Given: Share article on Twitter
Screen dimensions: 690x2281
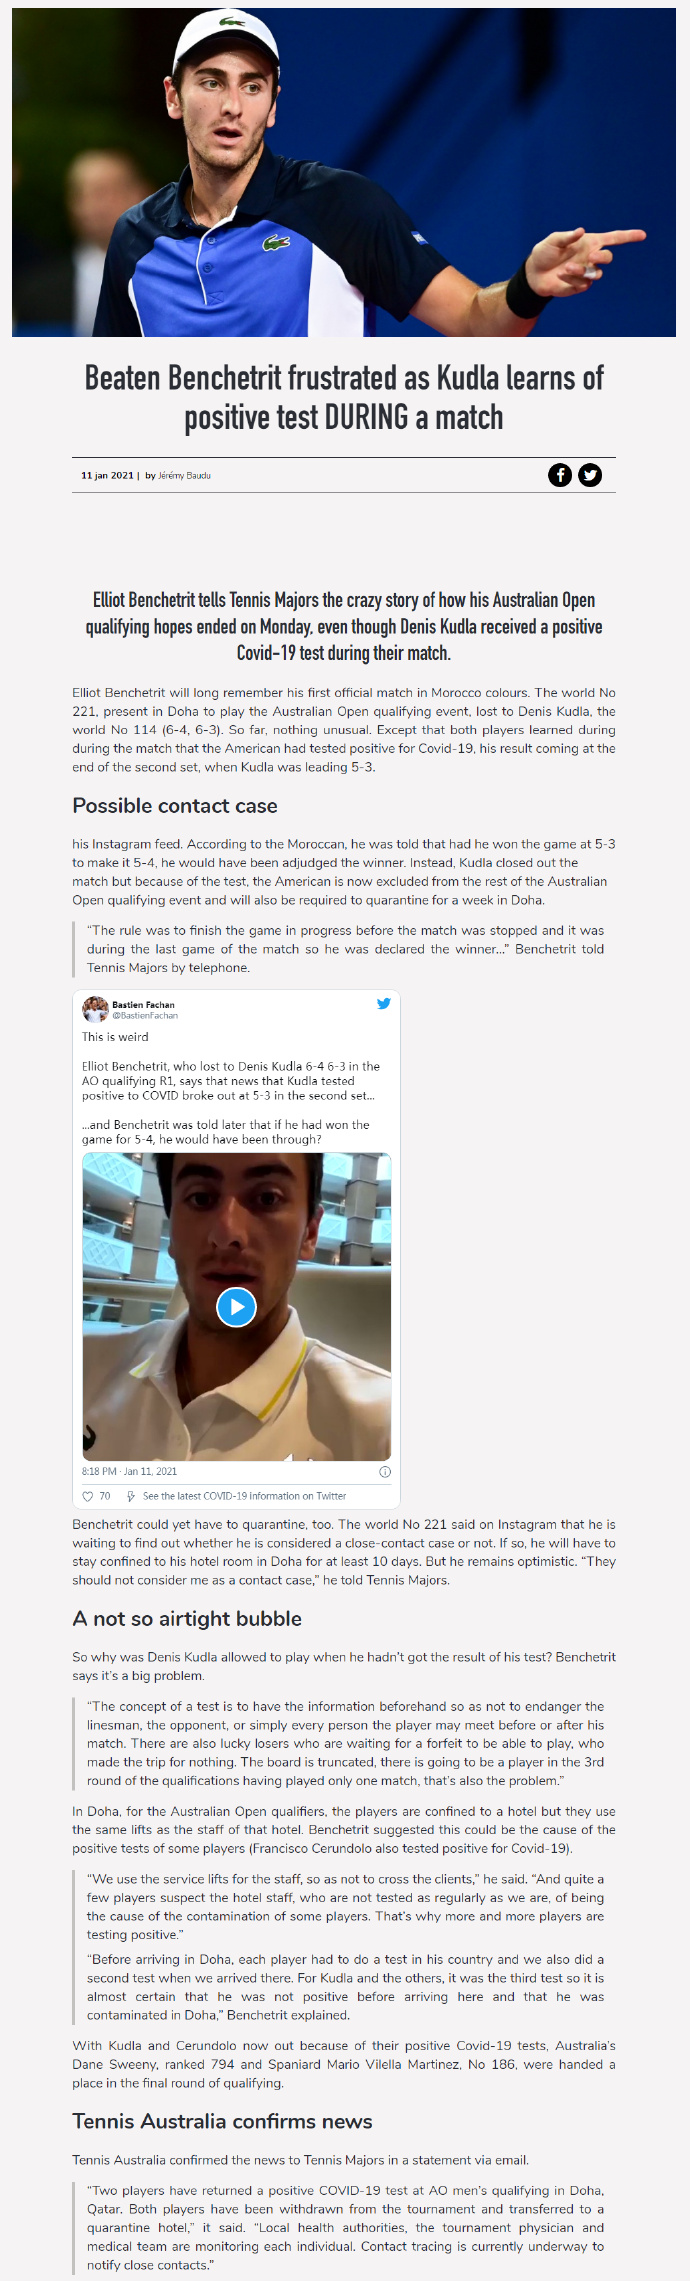Looking at the screenshot, I should click(x=590, y=475).
